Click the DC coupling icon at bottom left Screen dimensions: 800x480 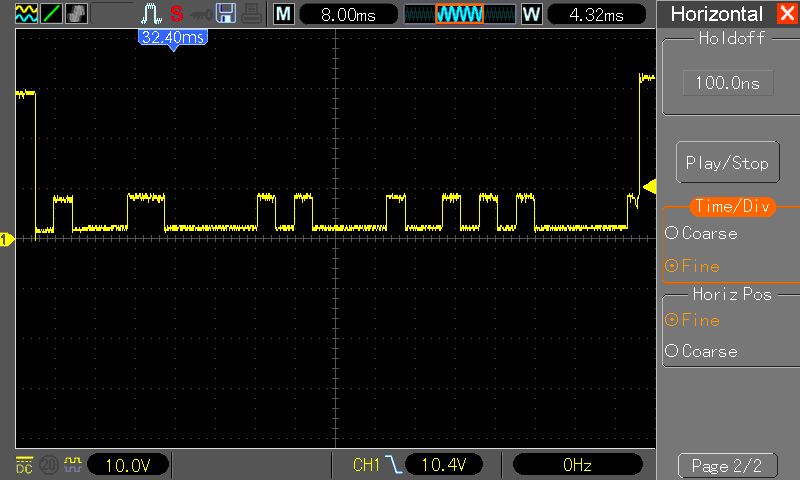tap(24, 464)
